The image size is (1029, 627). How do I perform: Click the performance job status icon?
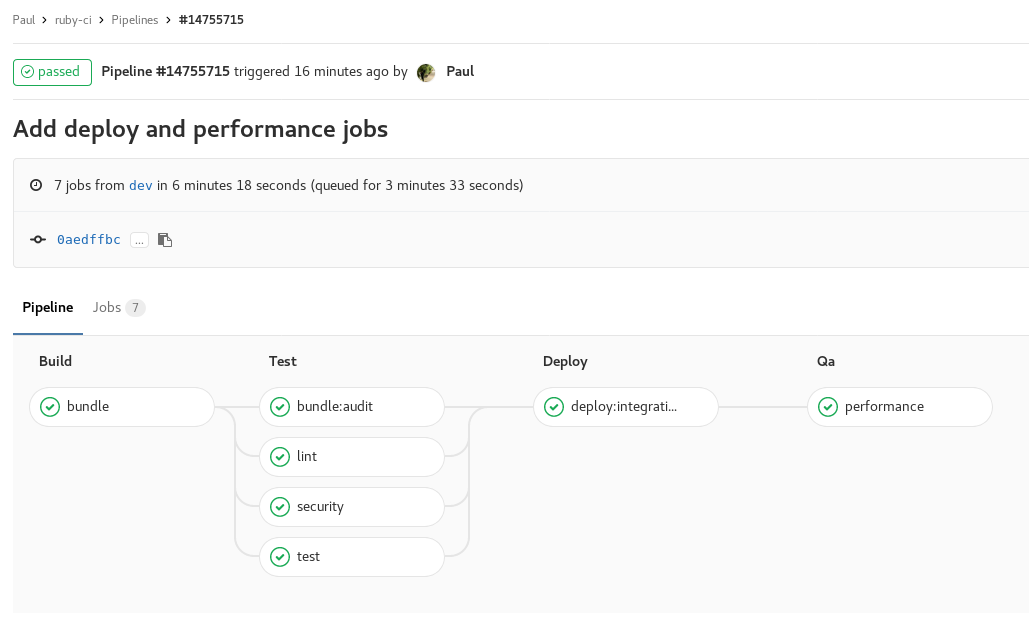click(x=828, y=407)
